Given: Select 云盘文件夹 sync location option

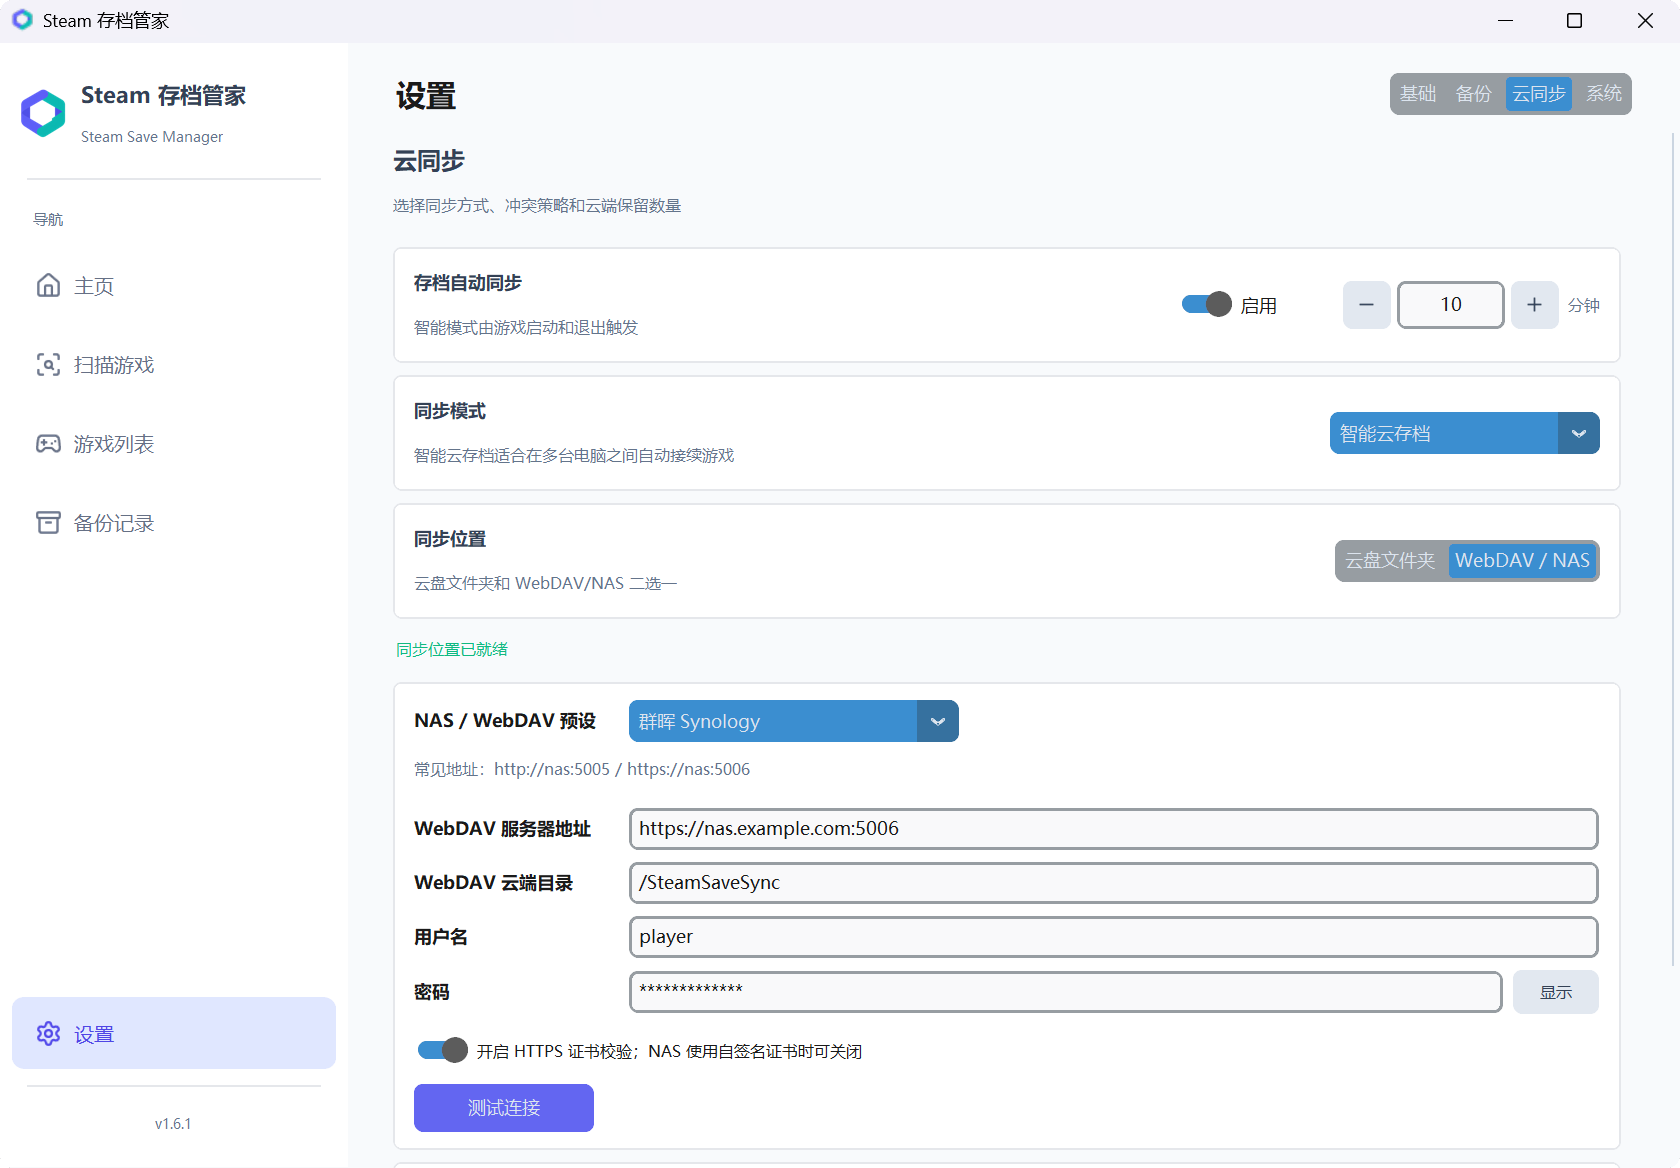Looking at the screenshot, I should pos(1390,561).
